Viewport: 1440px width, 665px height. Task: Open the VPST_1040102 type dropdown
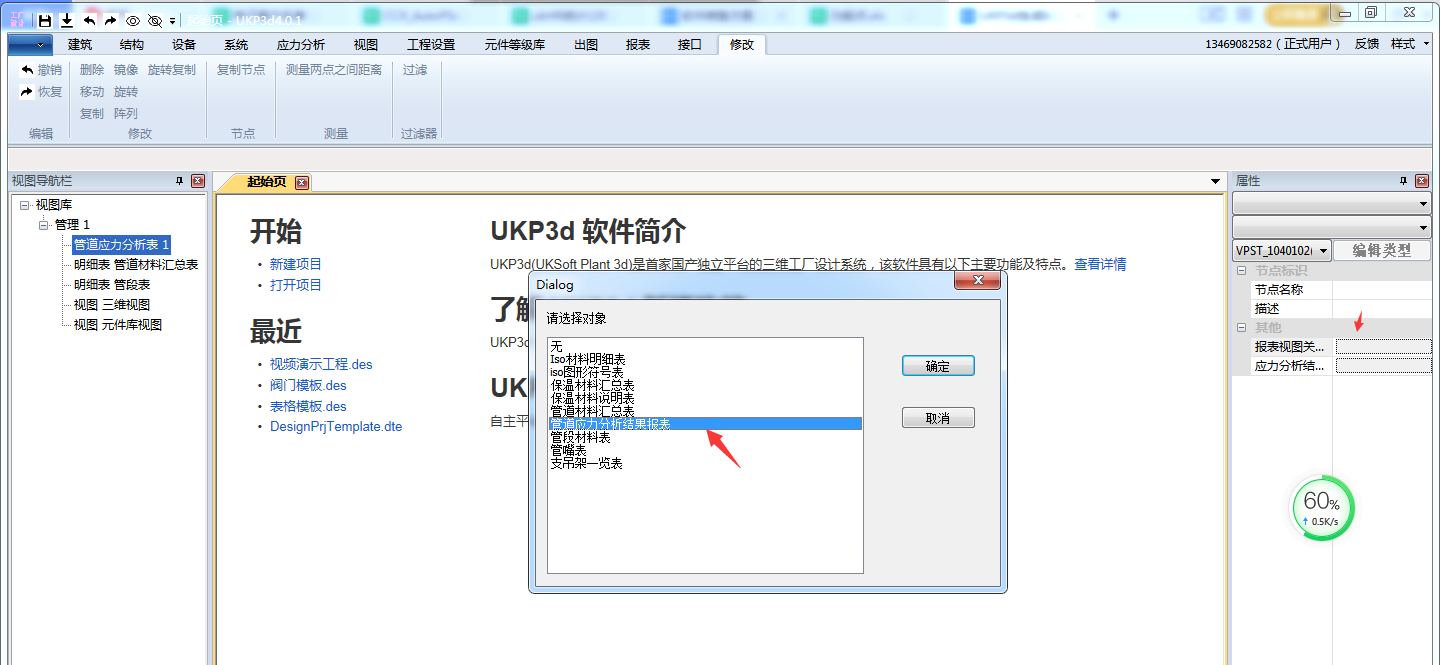click(x=1325, y=251)
